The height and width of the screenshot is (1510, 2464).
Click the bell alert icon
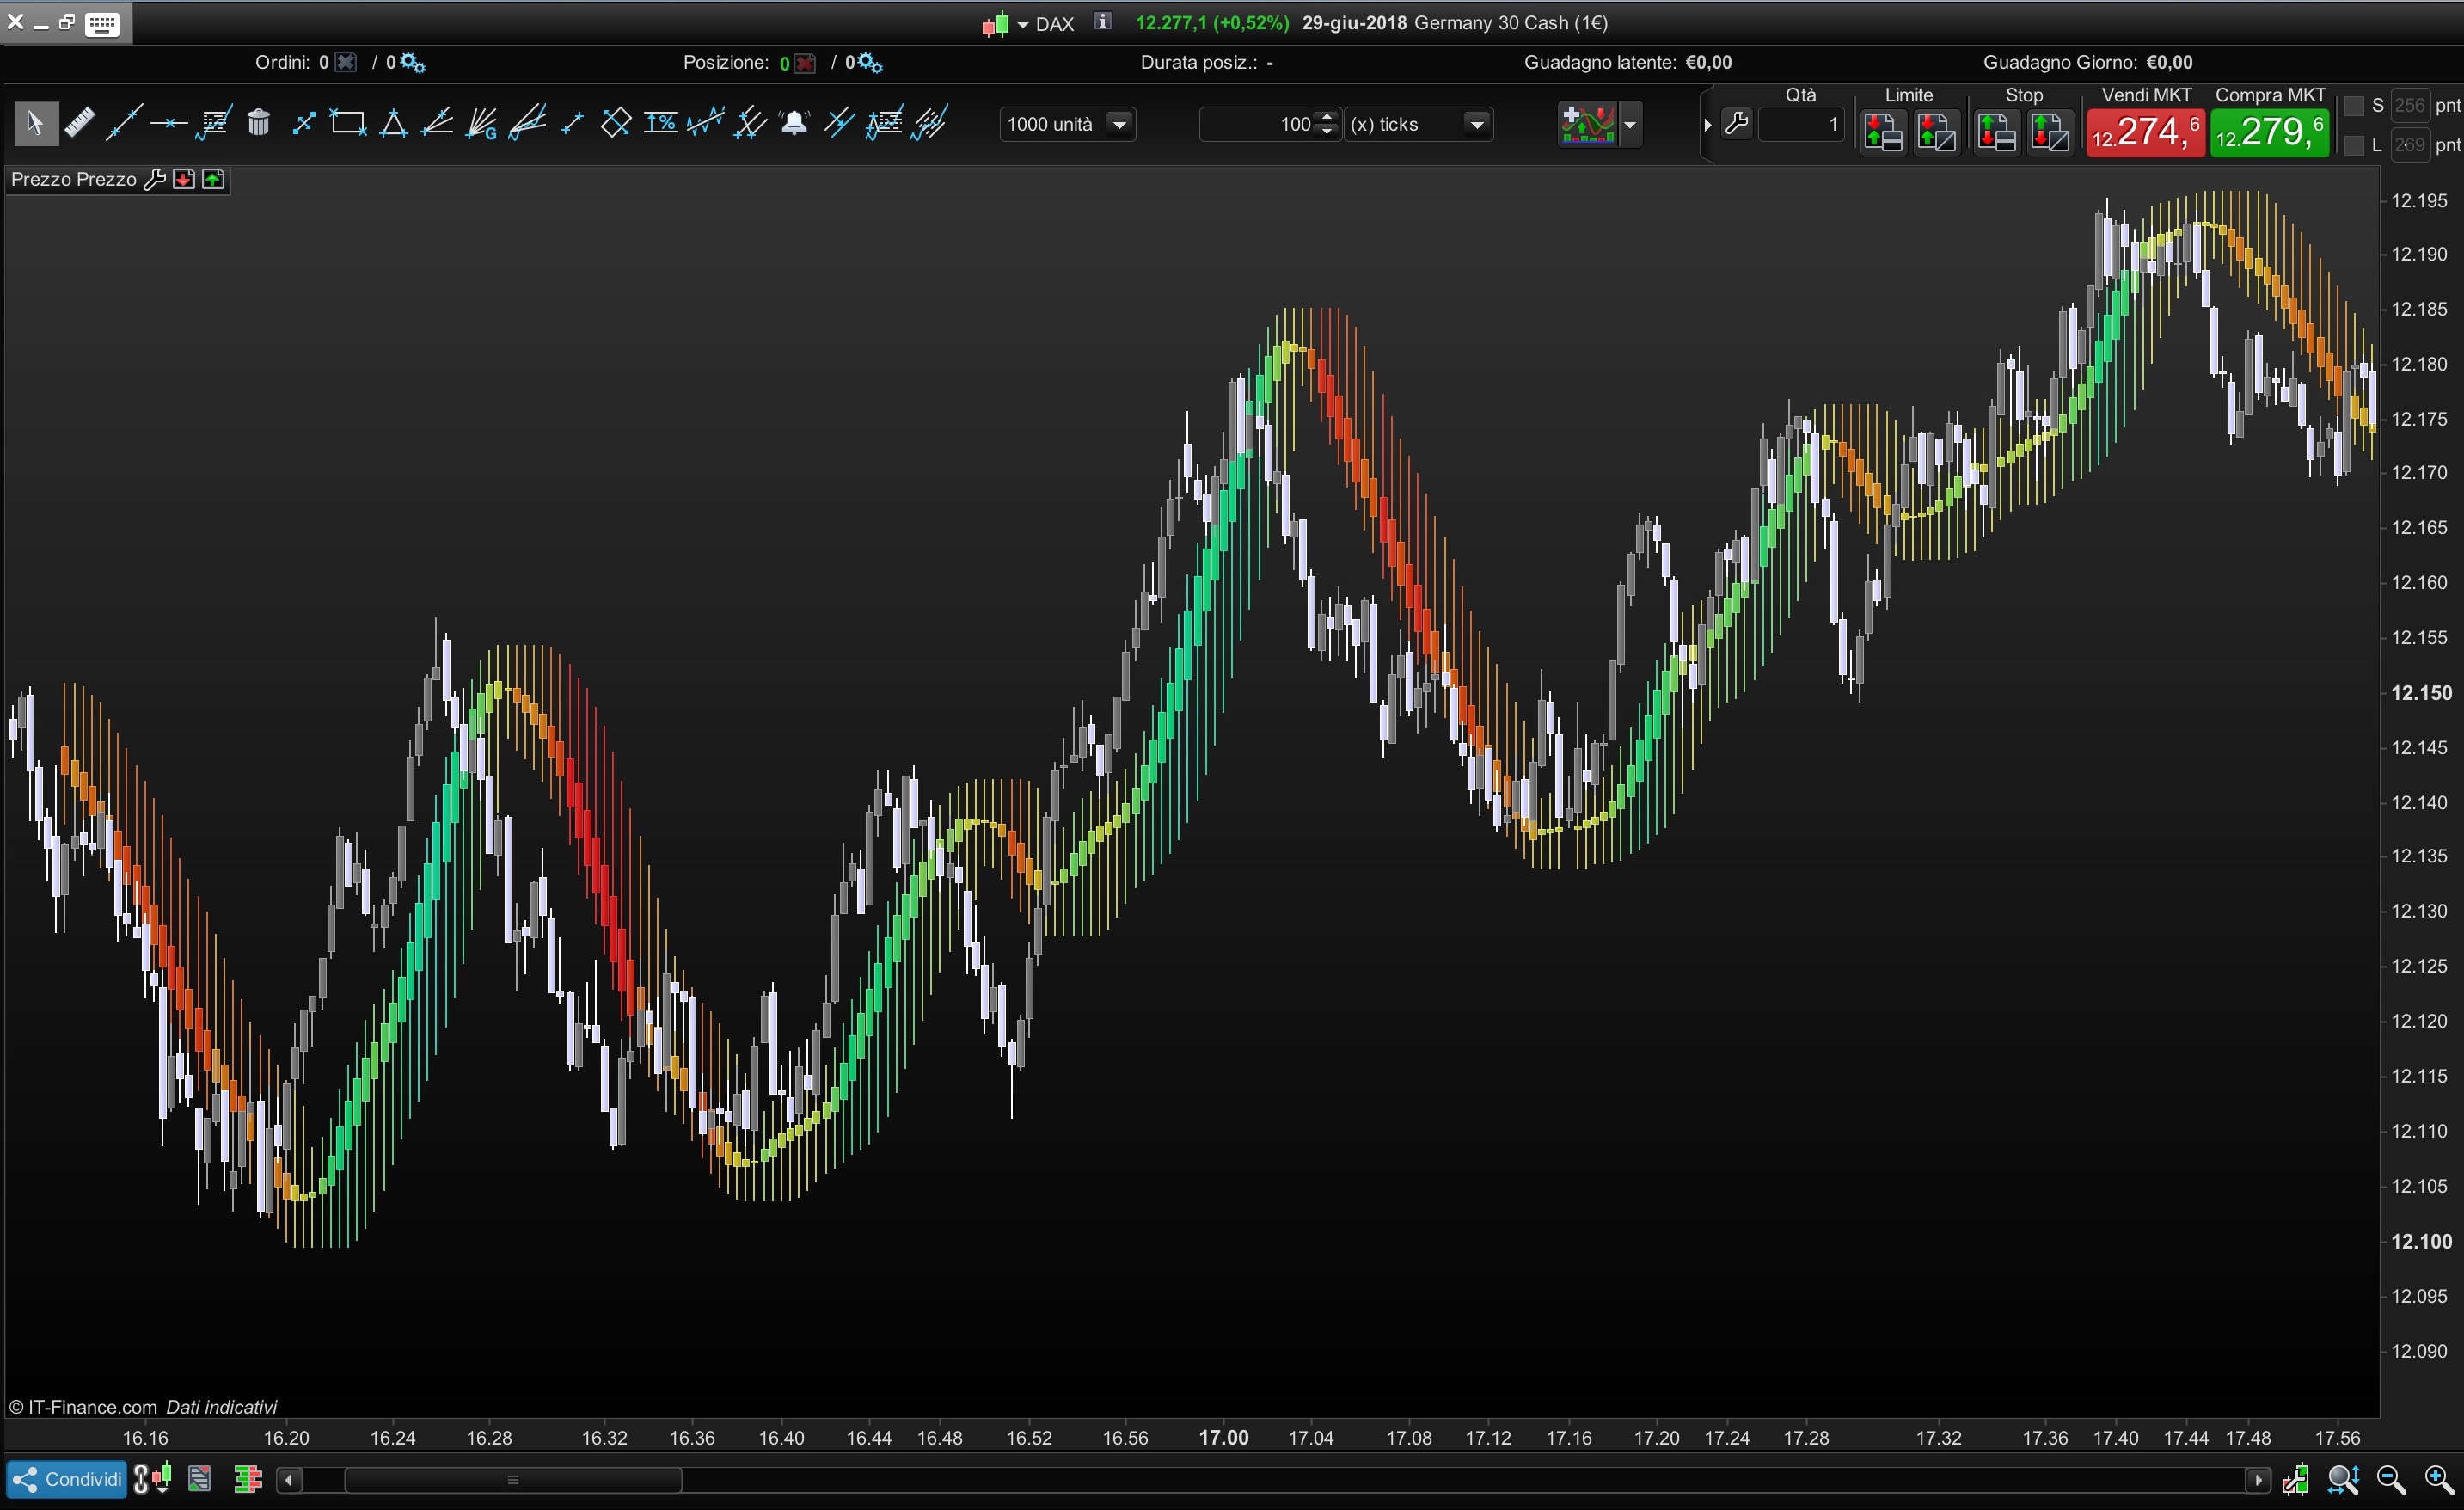(x=795, y=124)
